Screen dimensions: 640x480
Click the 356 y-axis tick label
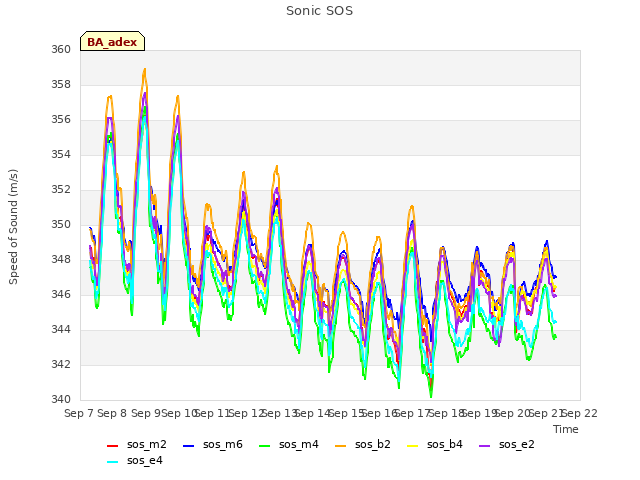(61, 120)
